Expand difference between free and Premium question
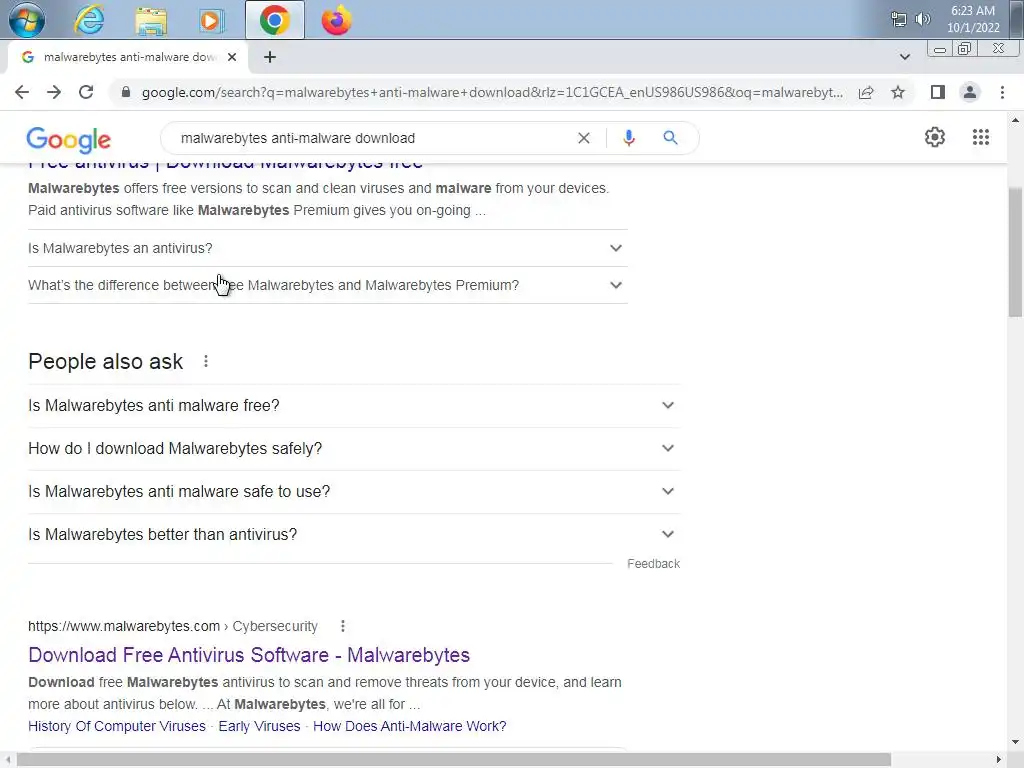The width and height of the screenshot is (1024, 768). pos(328,285)
